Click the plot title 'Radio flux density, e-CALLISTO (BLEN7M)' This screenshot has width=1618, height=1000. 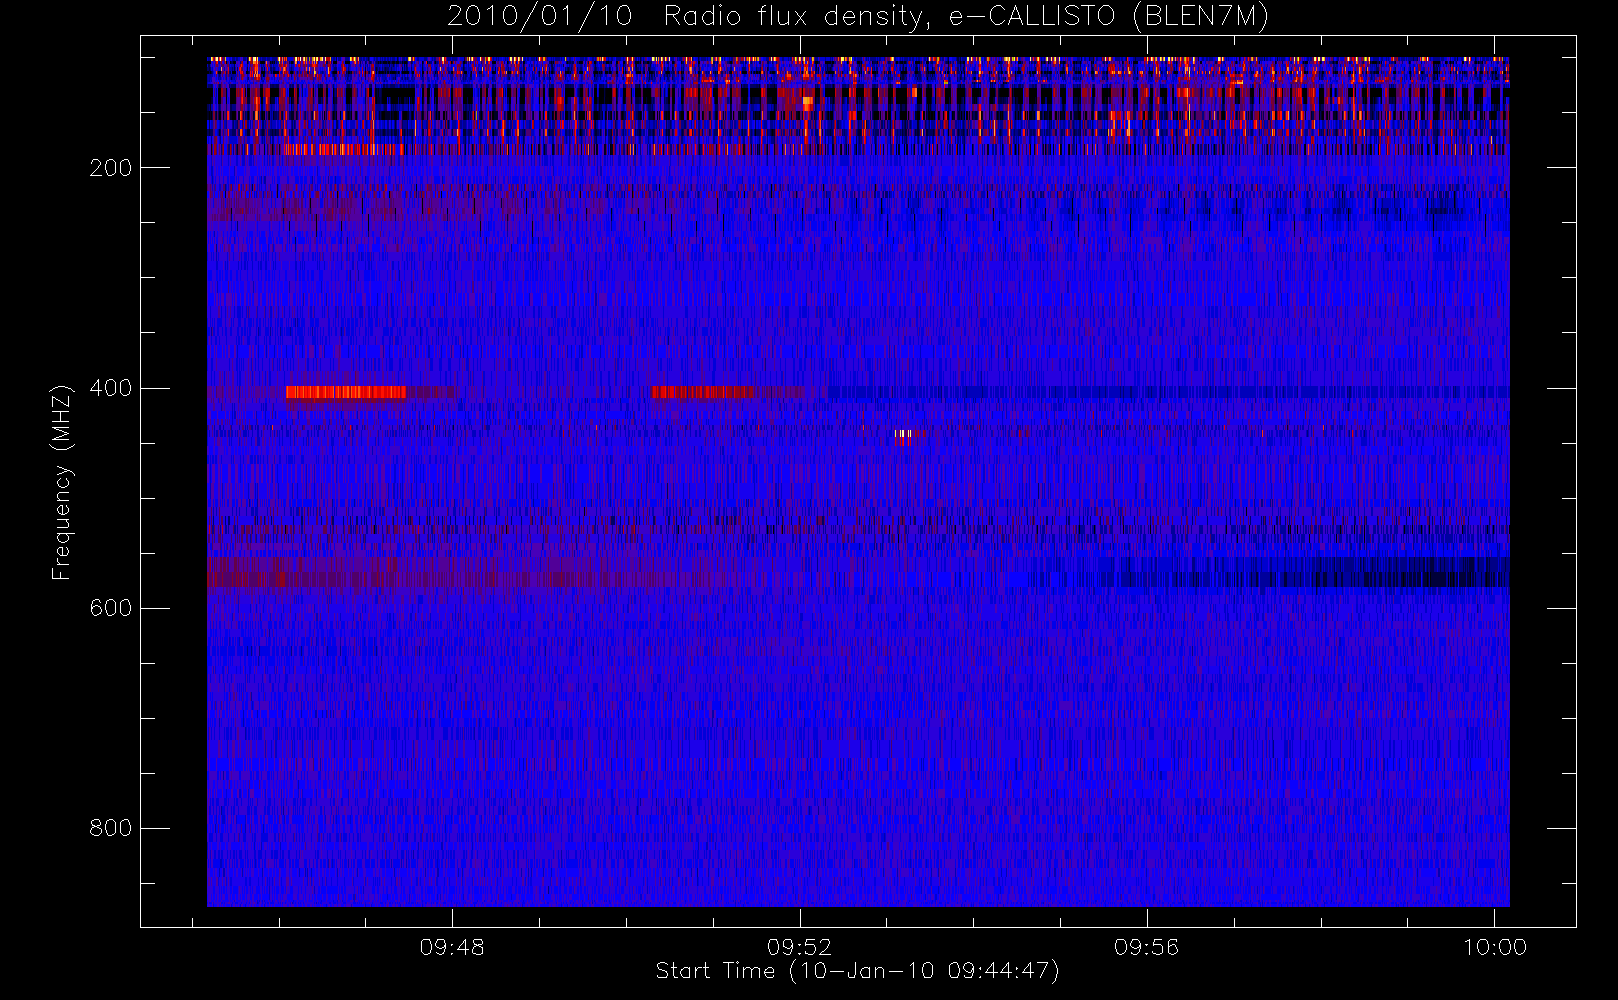point(966,16)
